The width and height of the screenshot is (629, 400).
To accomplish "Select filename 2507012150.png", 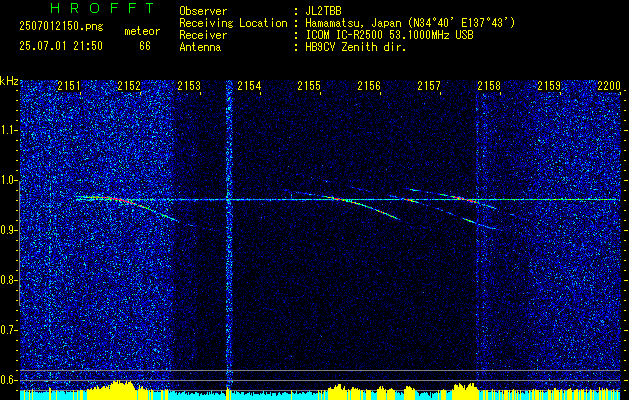I will tap(61, 27).
